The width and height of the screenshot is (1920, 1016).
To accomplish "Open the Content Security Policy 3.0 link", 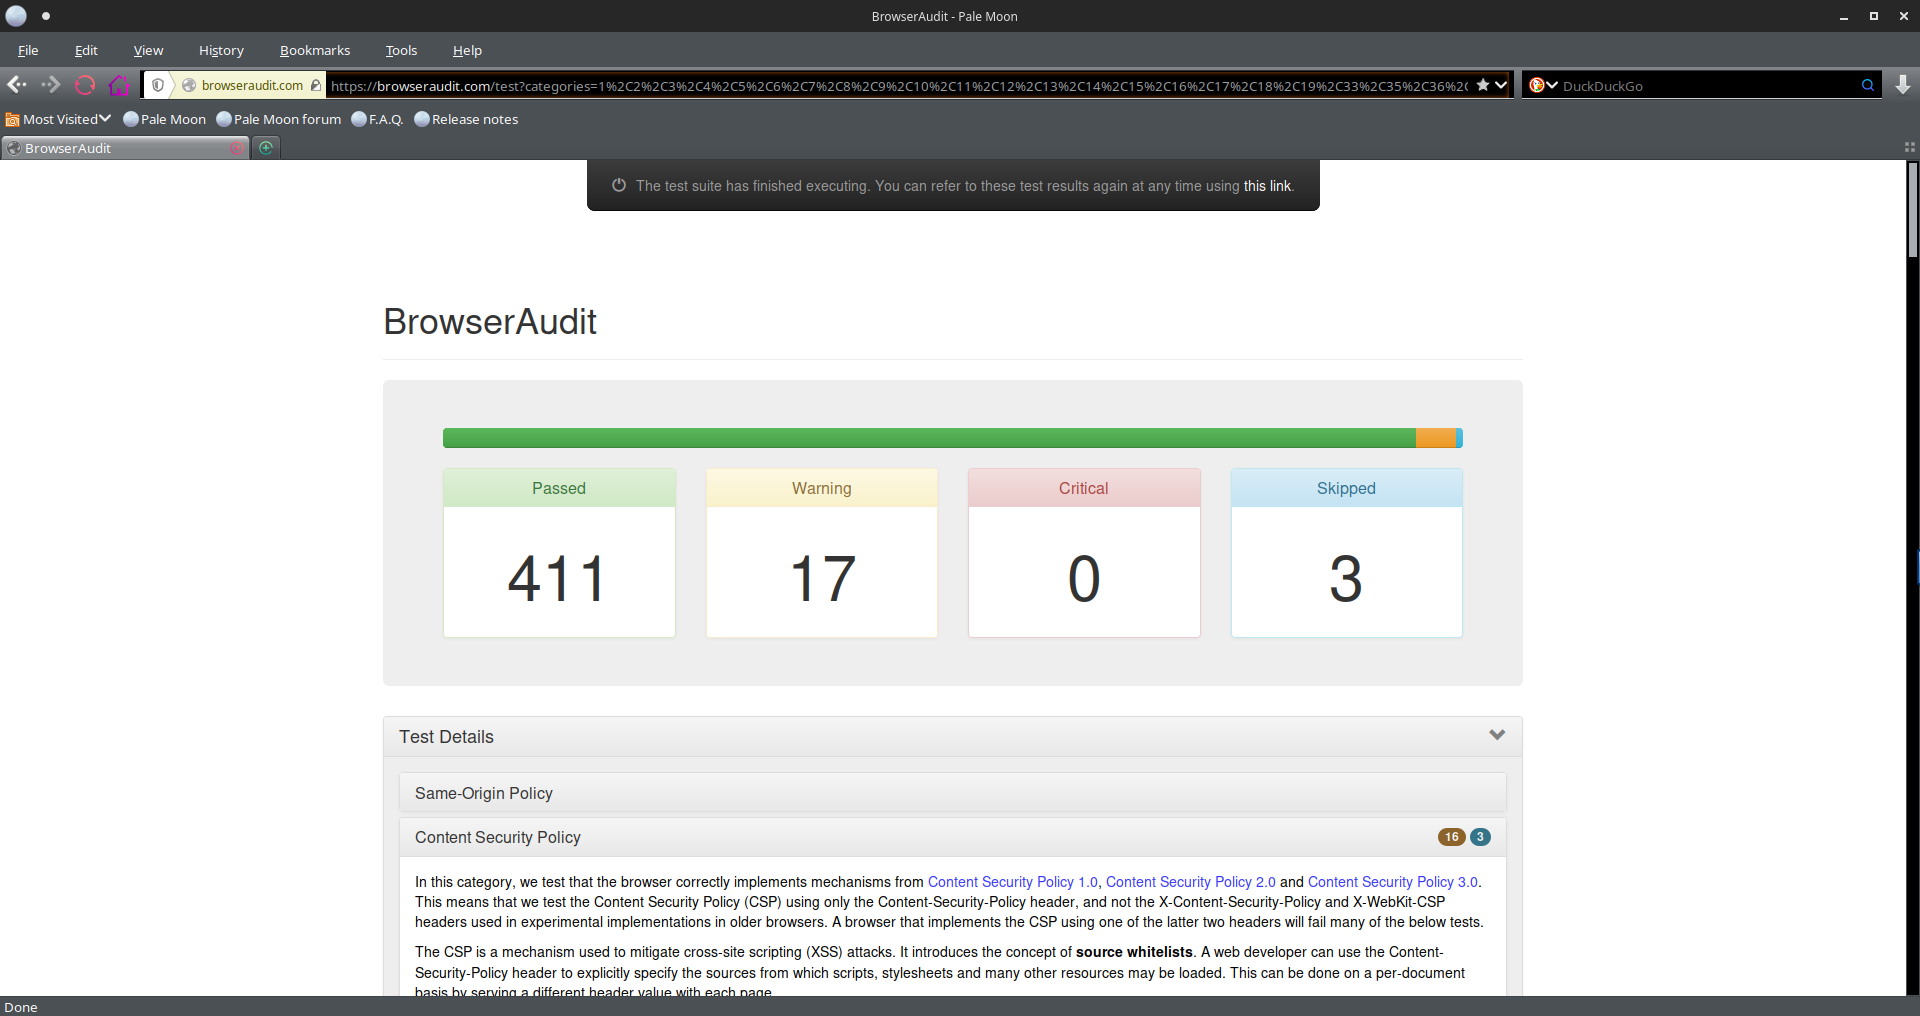I will (x=1393, y=882).
